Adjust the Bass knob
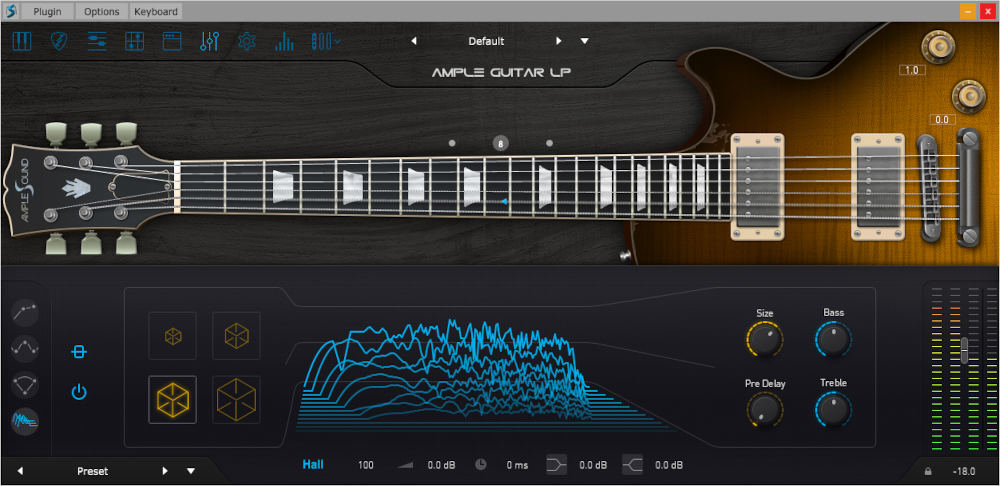This screenshot has width=1000, height=486. [833, 340]
